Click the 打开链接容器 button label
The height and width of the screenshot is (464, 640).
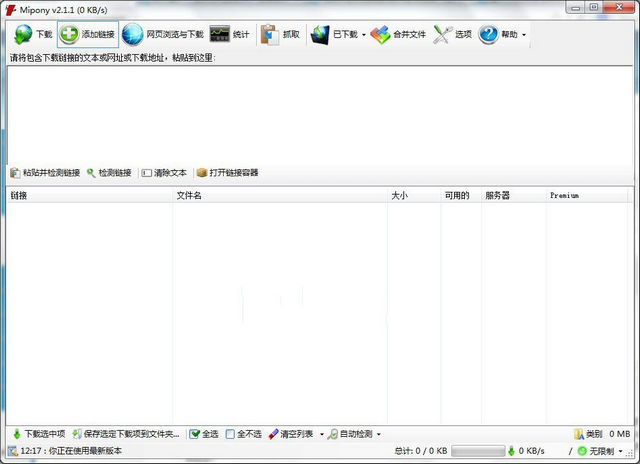[x=234, y=173]
